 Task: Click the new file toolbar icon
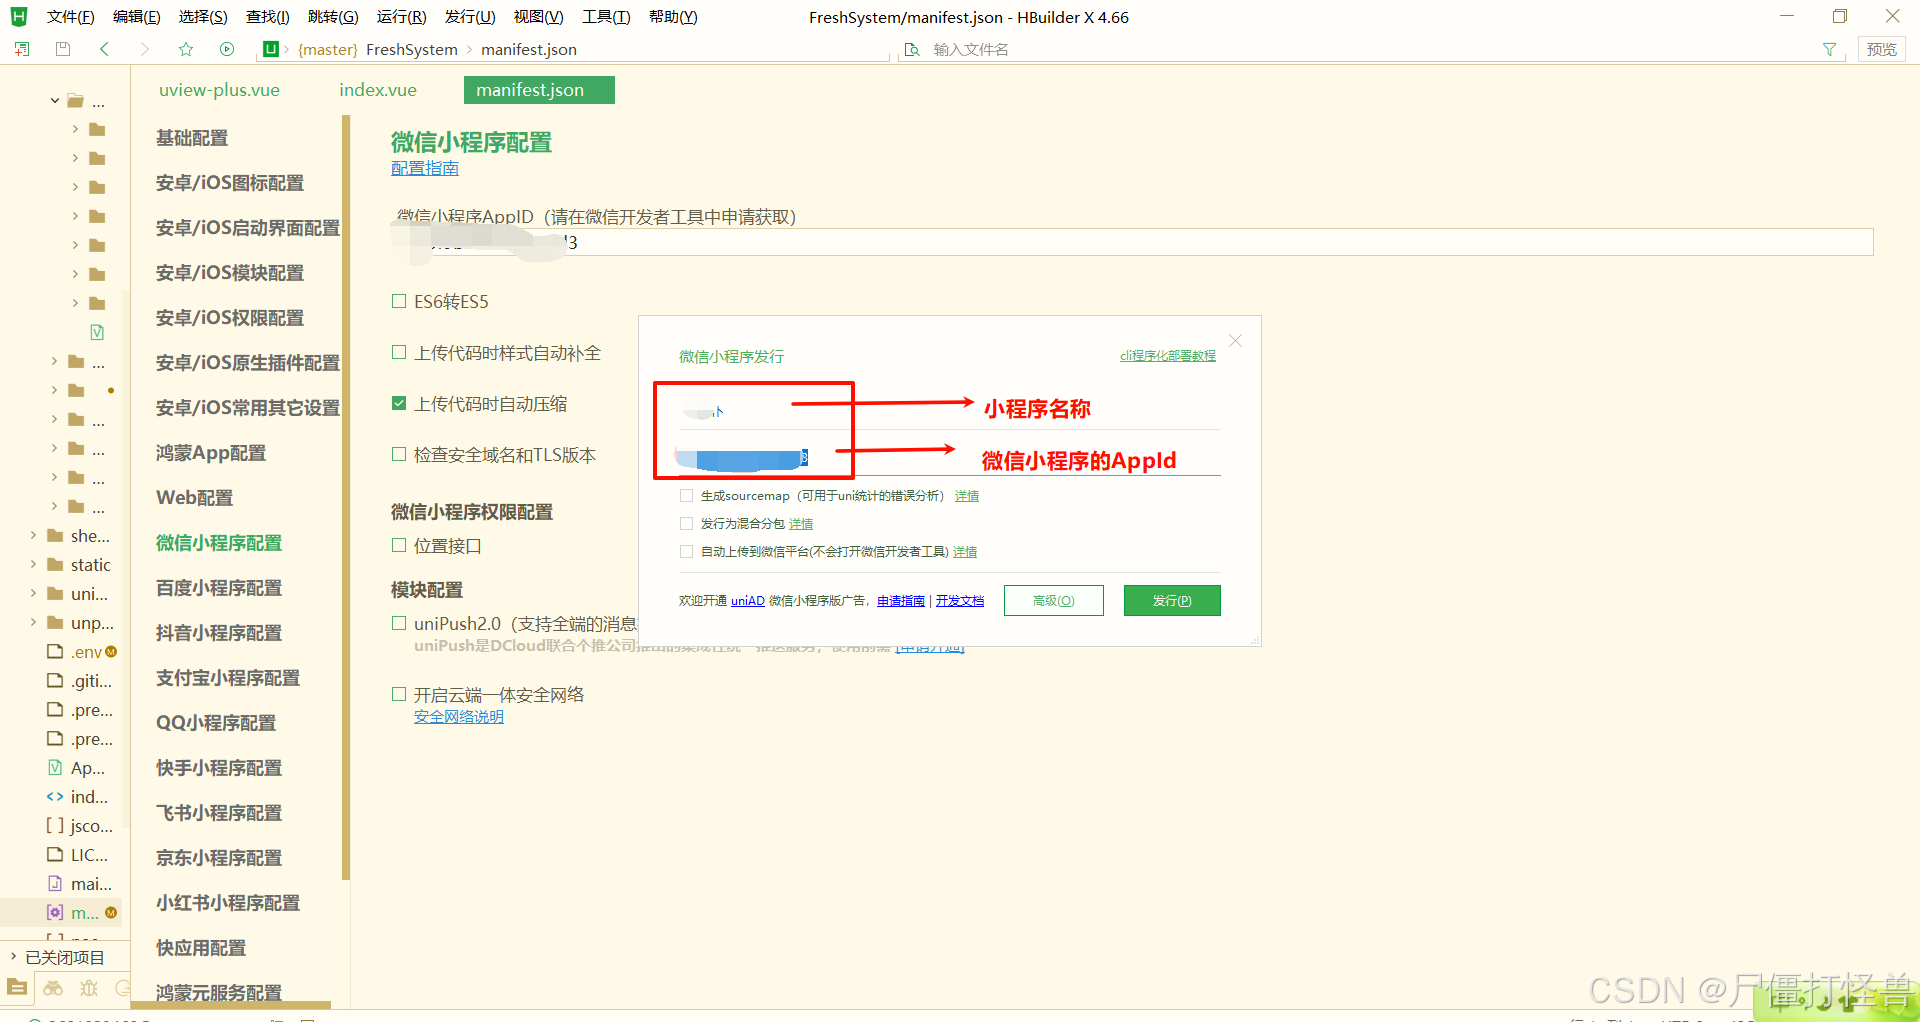pos(22,49)
